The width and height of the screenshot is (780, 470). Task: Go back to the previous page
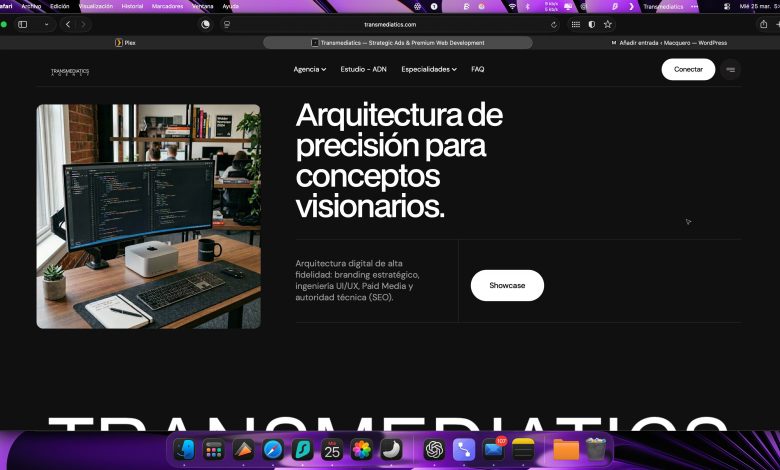68,24
